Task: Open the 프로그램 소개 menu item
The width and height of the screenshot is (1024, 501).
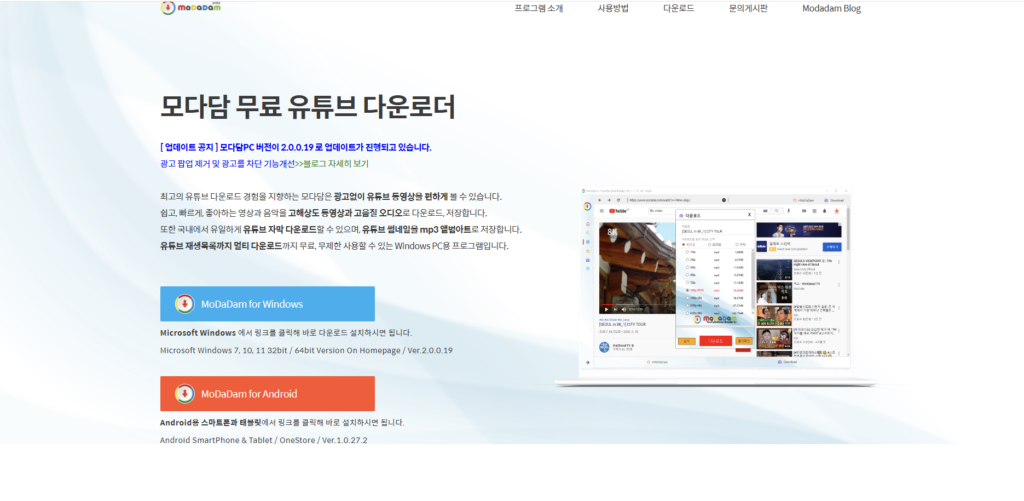Action: (539, 8)
